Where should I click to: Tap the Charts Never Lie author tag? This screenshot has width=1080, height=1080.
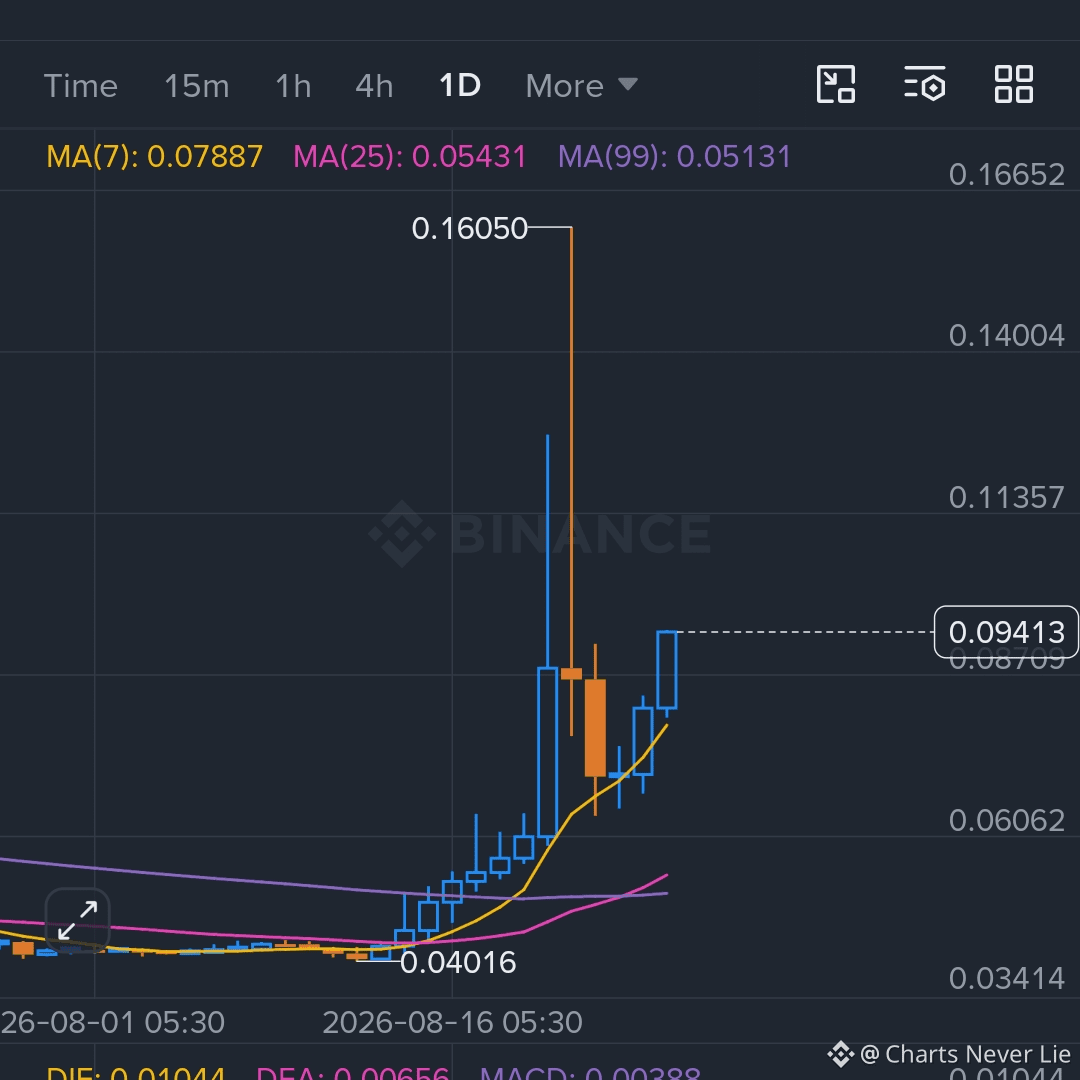tap(949, 1055)
